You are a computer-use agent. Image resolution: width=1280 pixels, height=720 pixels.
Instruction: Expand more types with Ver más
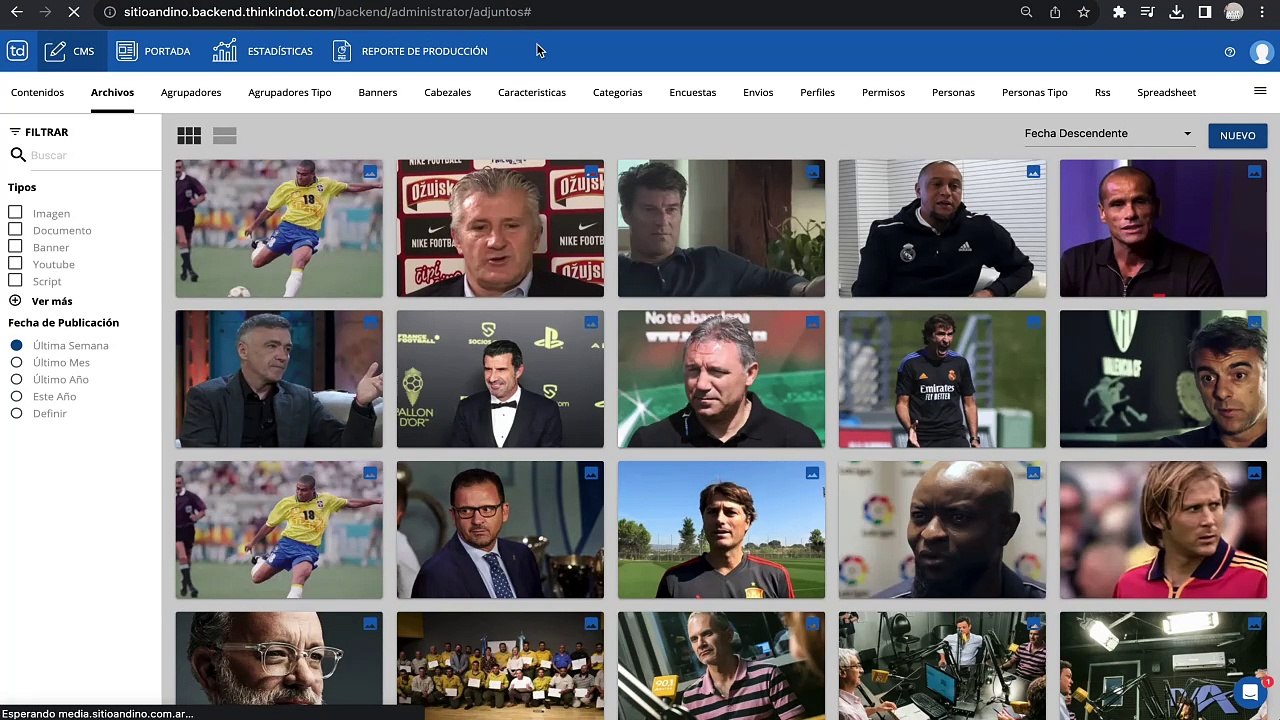point(41,301)
